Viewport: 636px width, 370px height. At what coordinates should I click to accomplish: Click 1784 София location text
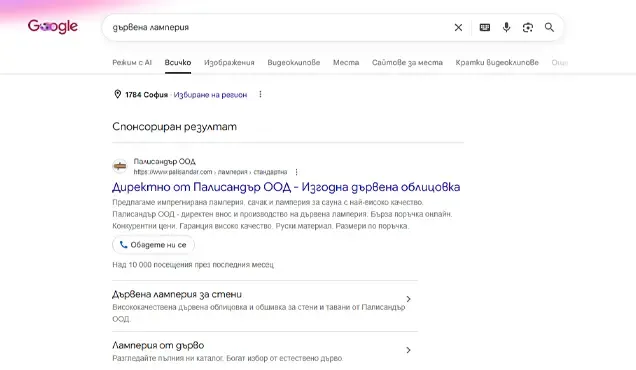pos(146,95)
